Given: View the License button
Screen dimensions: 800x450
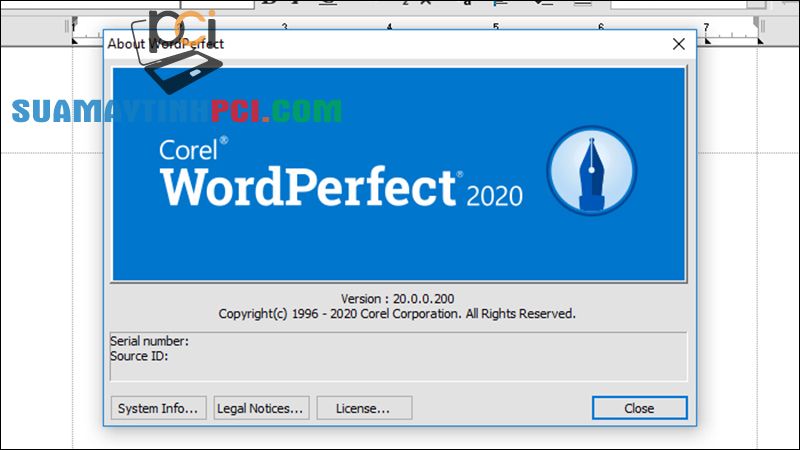Looking at the screenshot, I should click(x=364, y=408).
